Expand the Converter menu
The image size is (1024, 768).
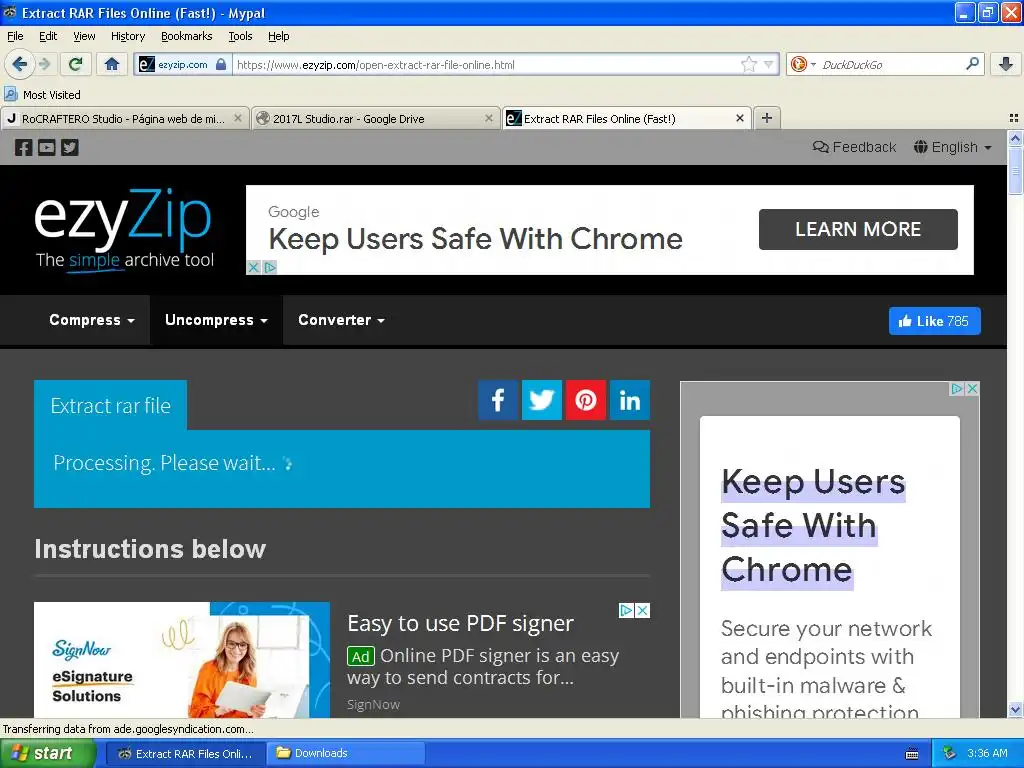click(x=341, y=320)
